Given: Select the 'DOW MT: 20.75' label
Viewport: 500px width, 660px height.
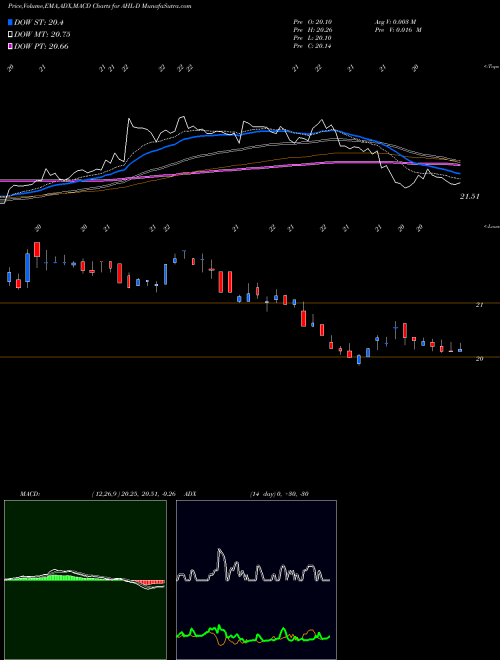Looking at the screenshot, I should (42, 35).
